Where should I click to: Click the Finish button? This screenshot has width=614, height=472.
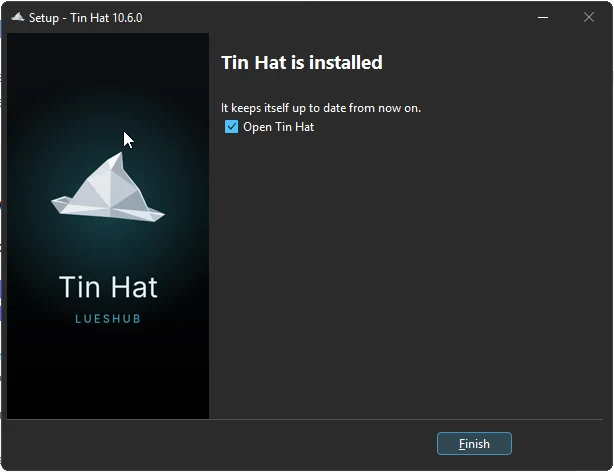[474, 443]
